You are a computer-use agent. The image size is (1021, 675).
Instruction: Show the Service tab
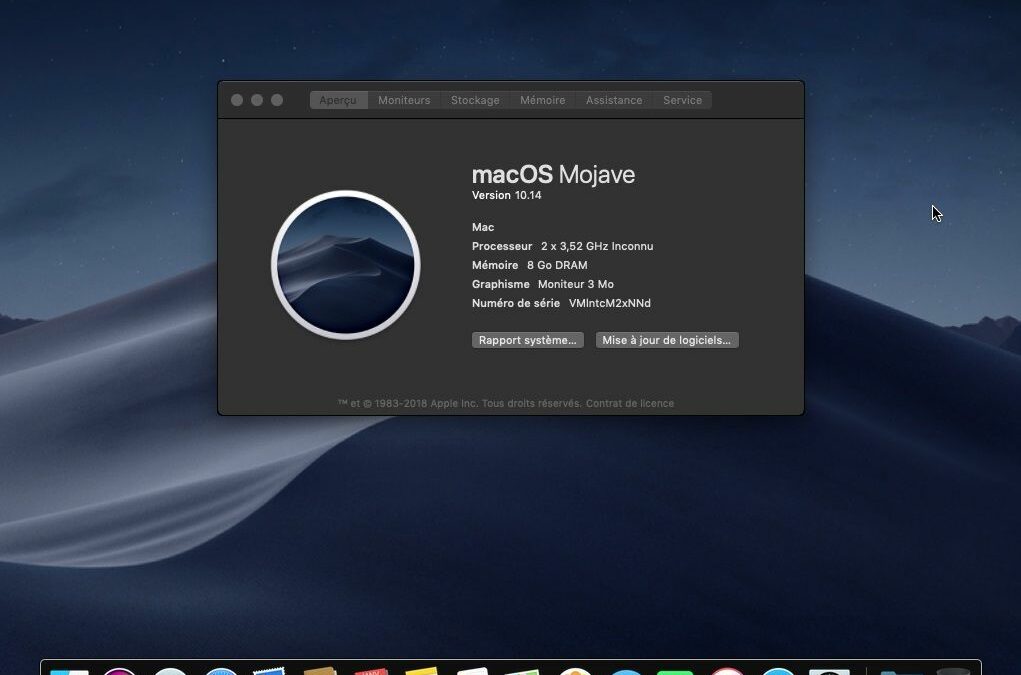point(682,100)
